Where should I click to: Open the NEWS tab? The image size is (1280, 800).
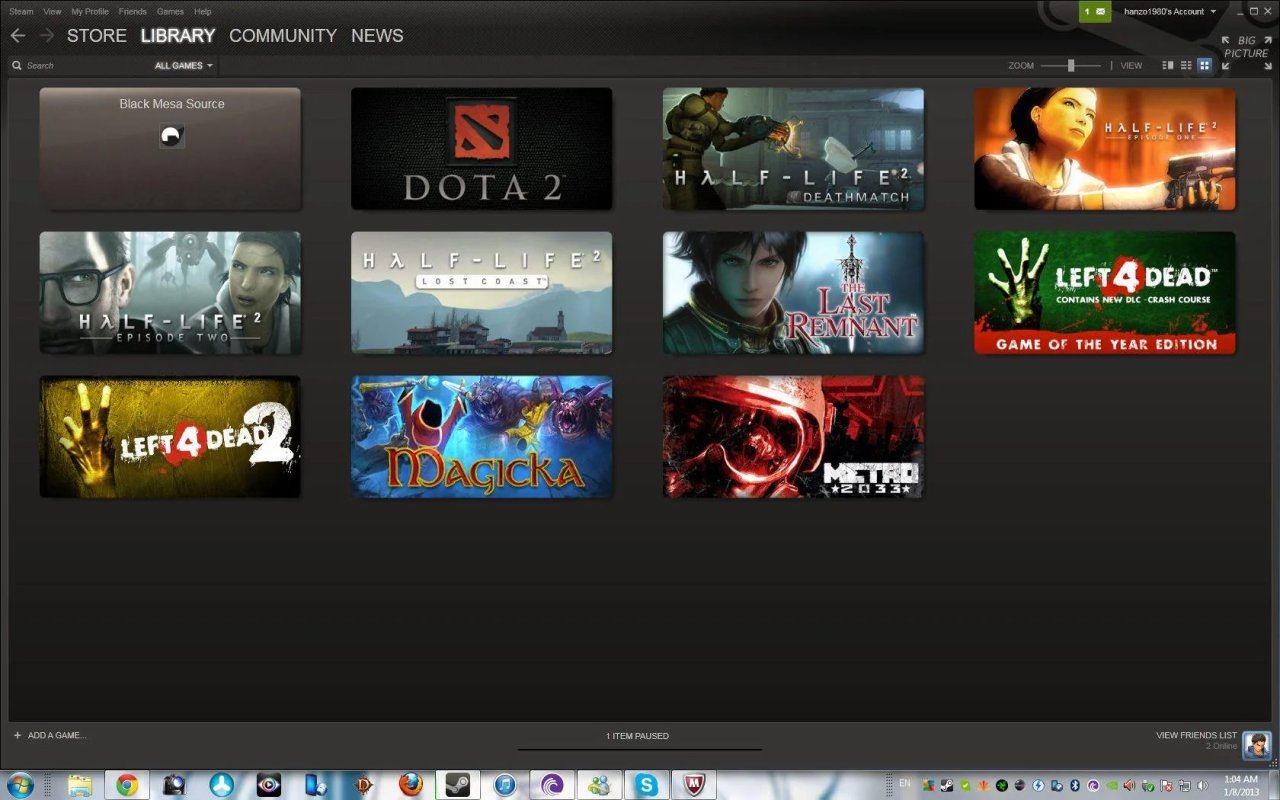pos(377,36)
